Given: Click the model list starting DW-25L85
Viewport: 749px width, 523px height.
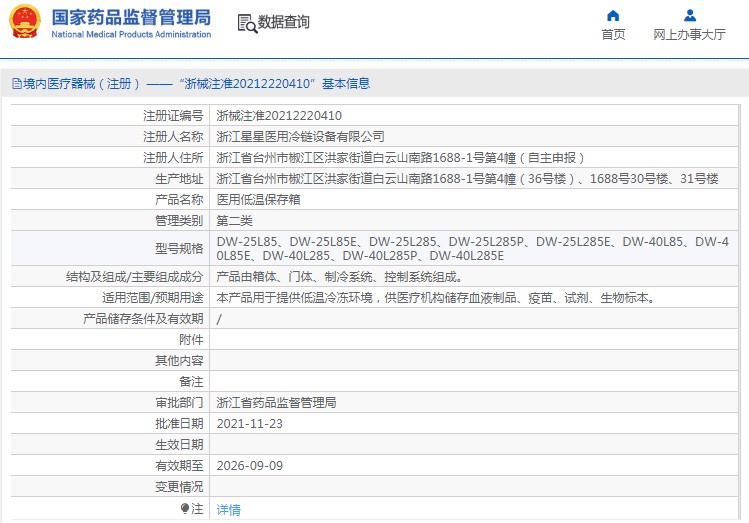Looking at the screenshot, I should coord(473,249).
